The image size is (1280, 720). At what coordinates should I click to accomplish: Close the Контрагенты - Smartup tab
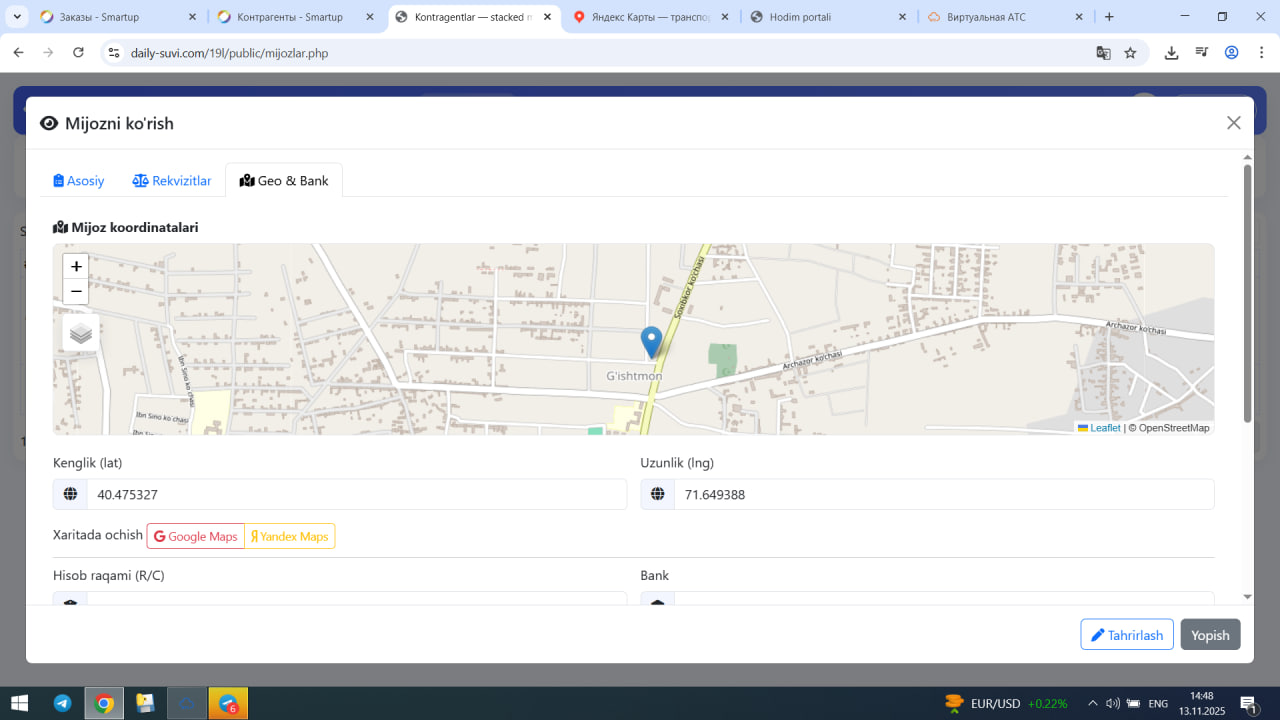370,17
